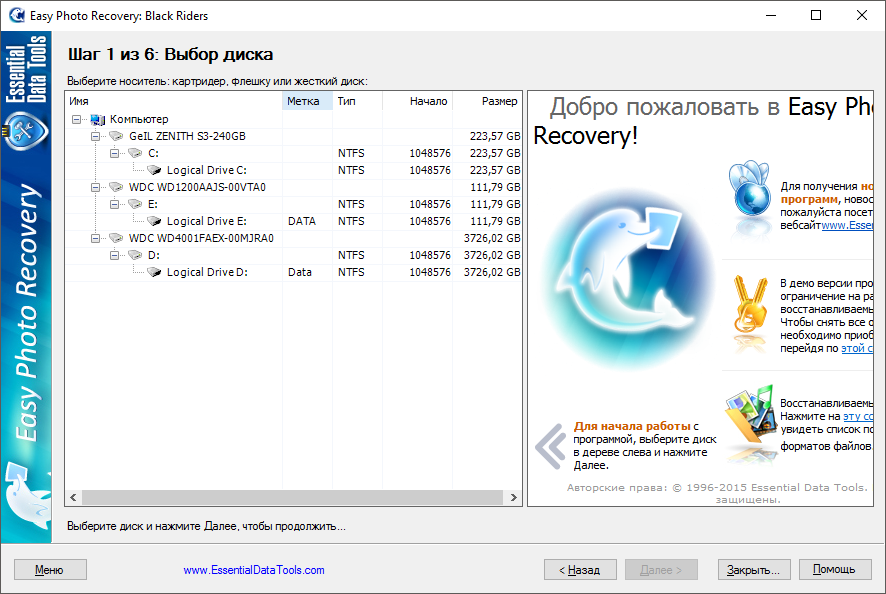Click the Далее button
Viewport: 886px width, 594px height.
[x=661, y=570]
